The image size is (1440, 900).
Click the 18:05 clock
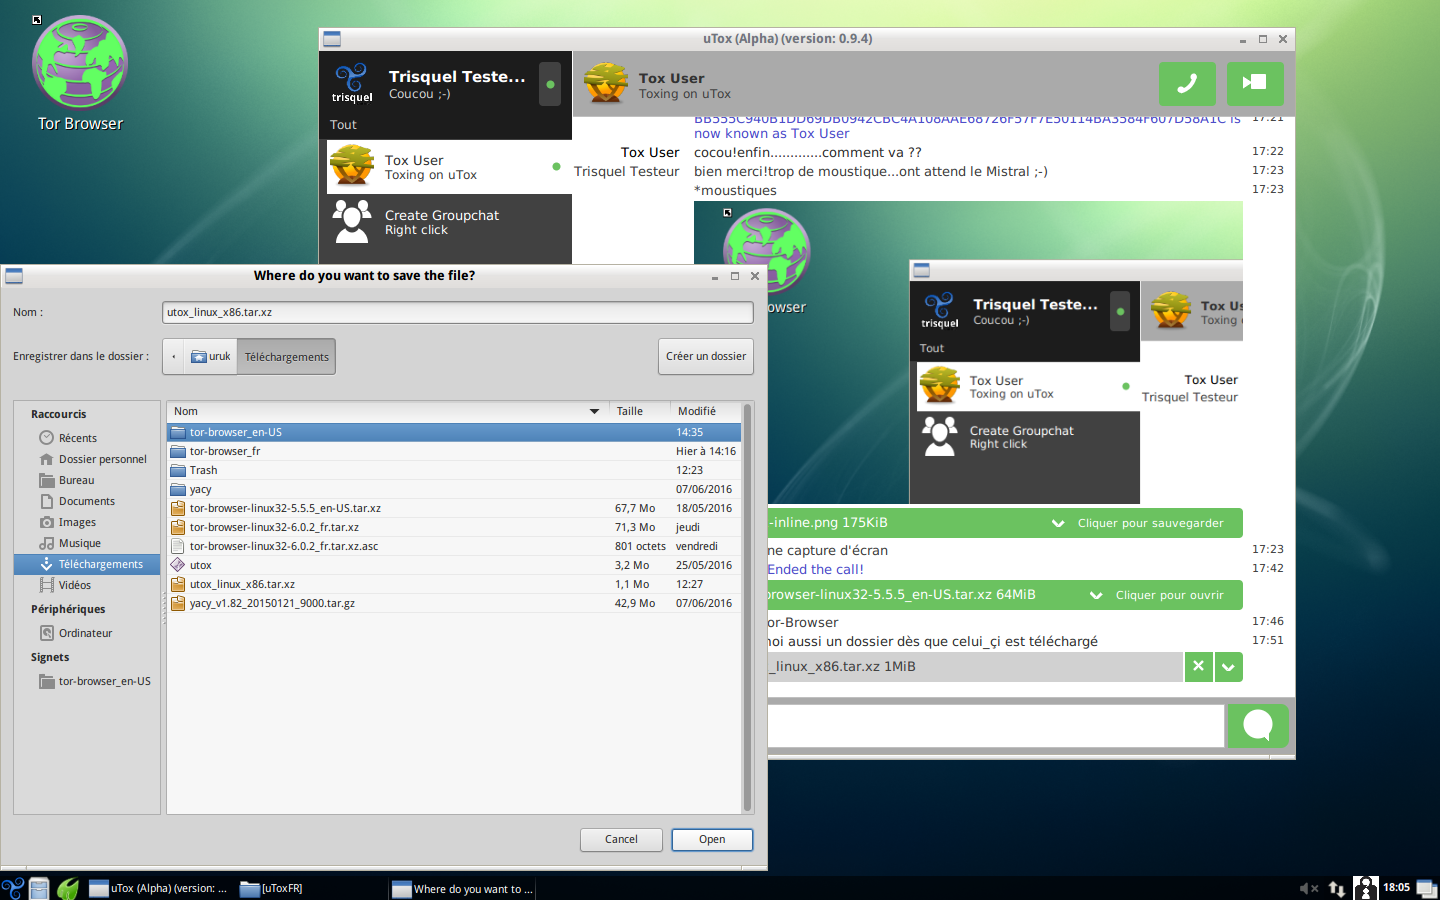pyautogui.click(x=1396, y=888)
